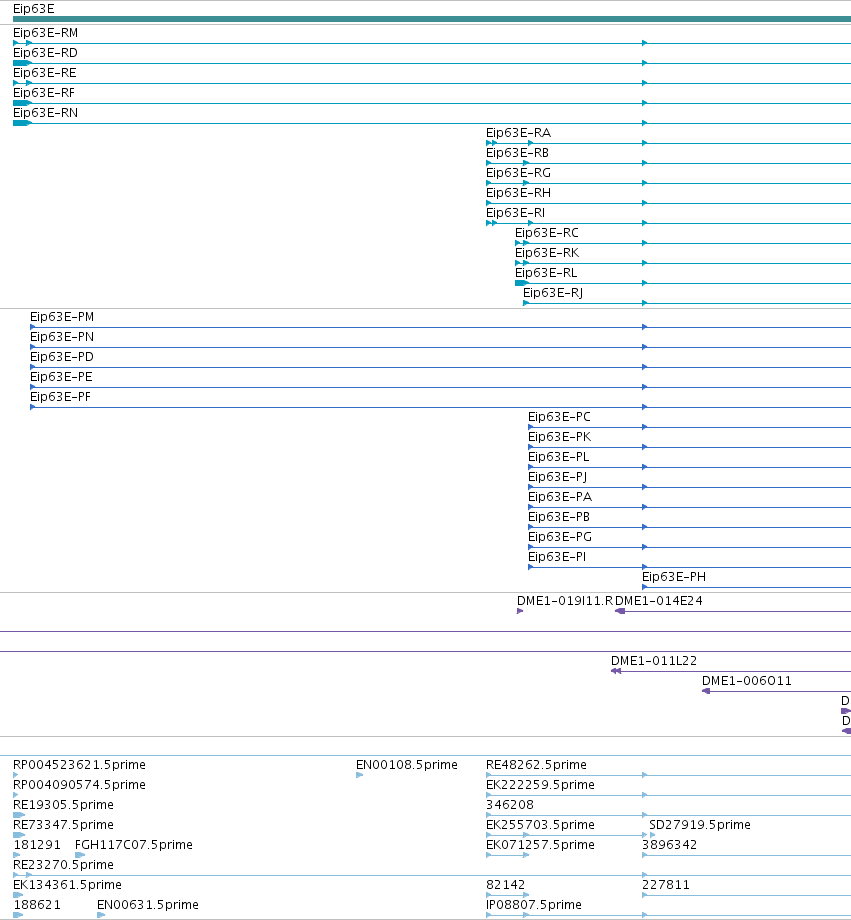This screenshot has width=851, height=920.
Task: Click the 188621 feature label
Action: (x=37, y=904)
